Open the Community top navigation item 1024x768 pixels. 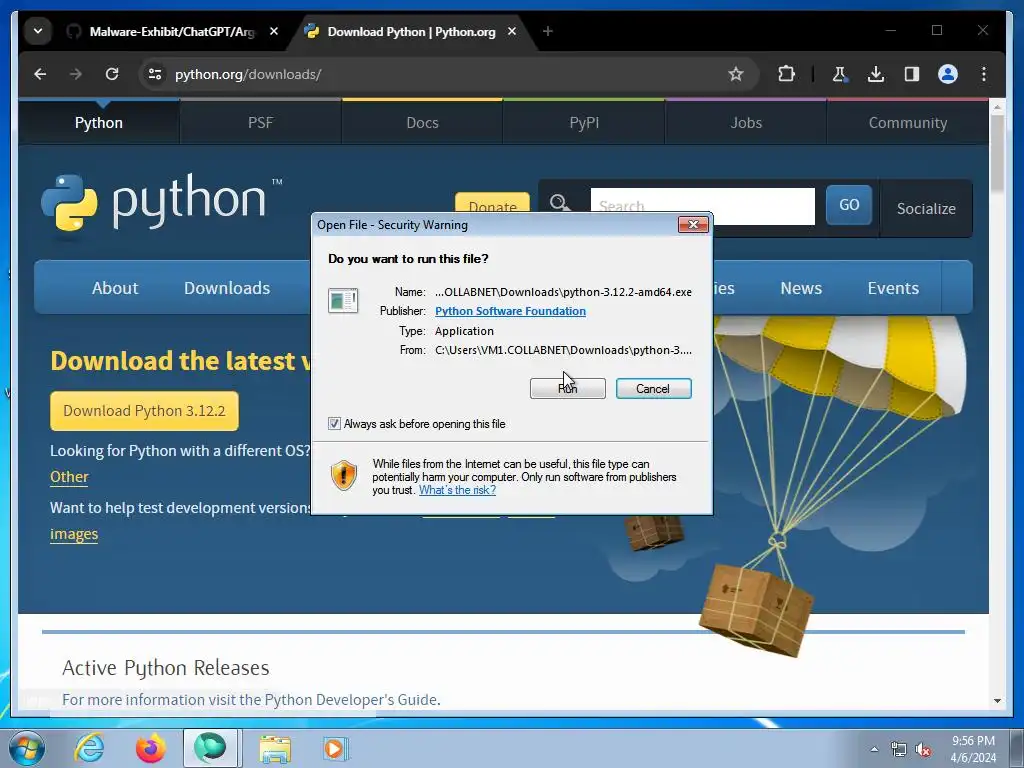[908, 123]
